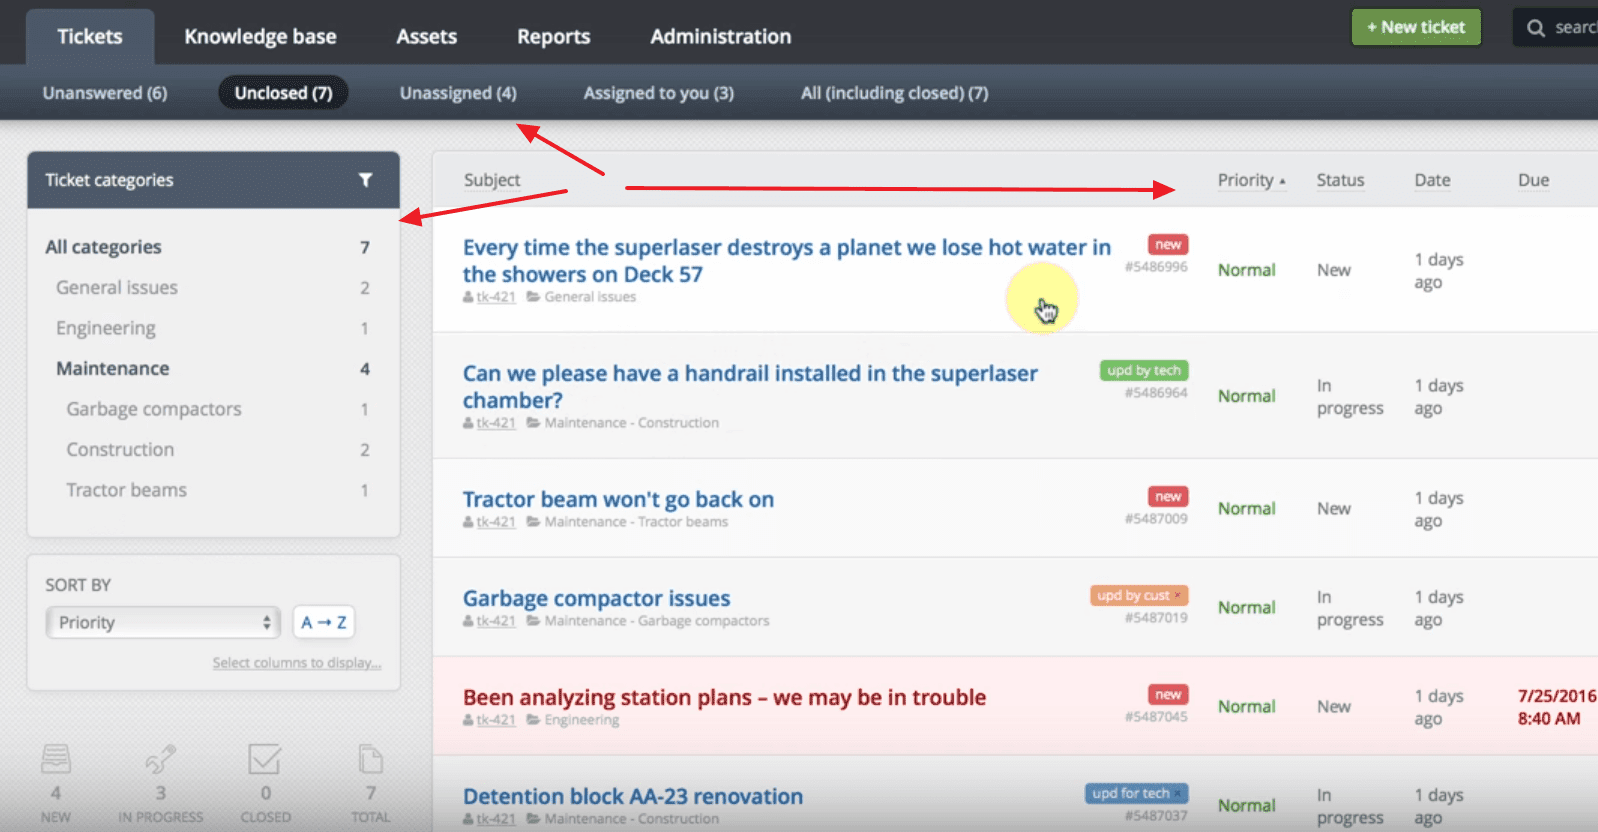Click the Closed checkmark box icon
This screenshot has width=1598, height=832.
[265, 760]
